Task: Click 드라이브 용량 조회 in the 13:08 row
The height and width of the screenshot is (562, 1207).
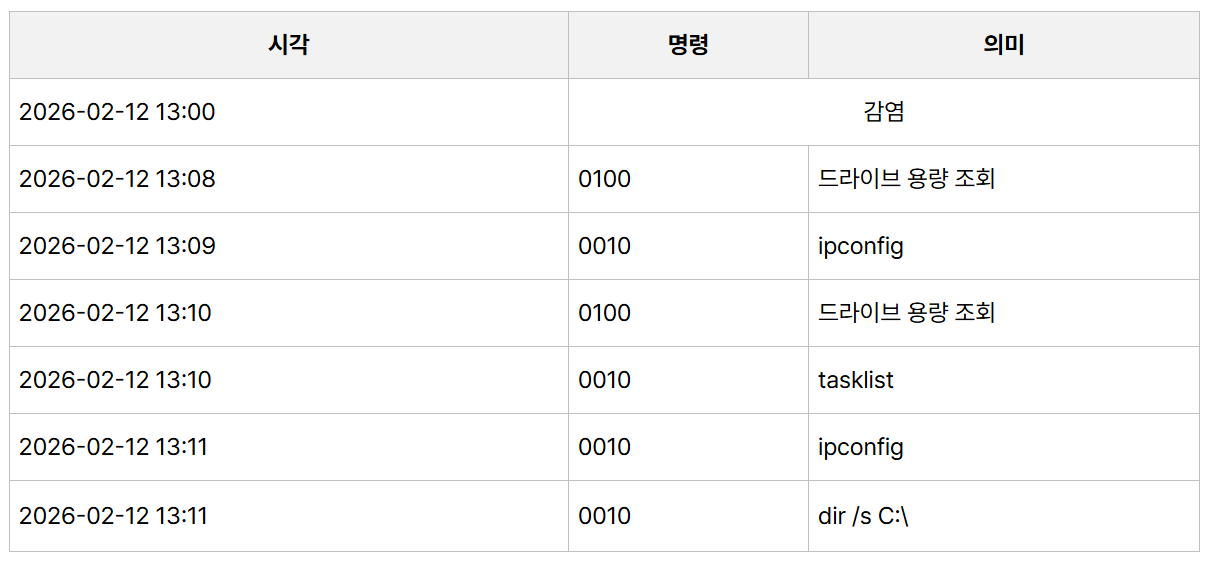Action: click(906, 179)
